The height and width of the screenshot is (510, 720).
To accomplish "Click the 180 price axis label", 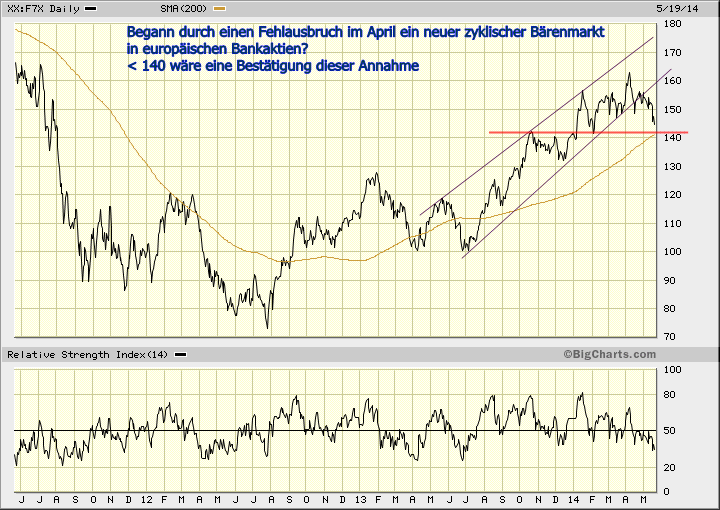I will [x=673, y=24].
